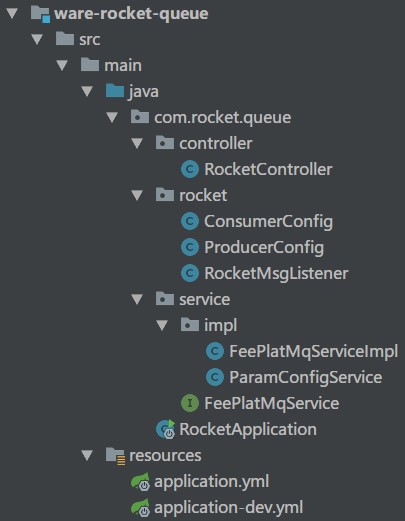Click the RocketApplication Spring Boot run icon

(x=166, y=429)
